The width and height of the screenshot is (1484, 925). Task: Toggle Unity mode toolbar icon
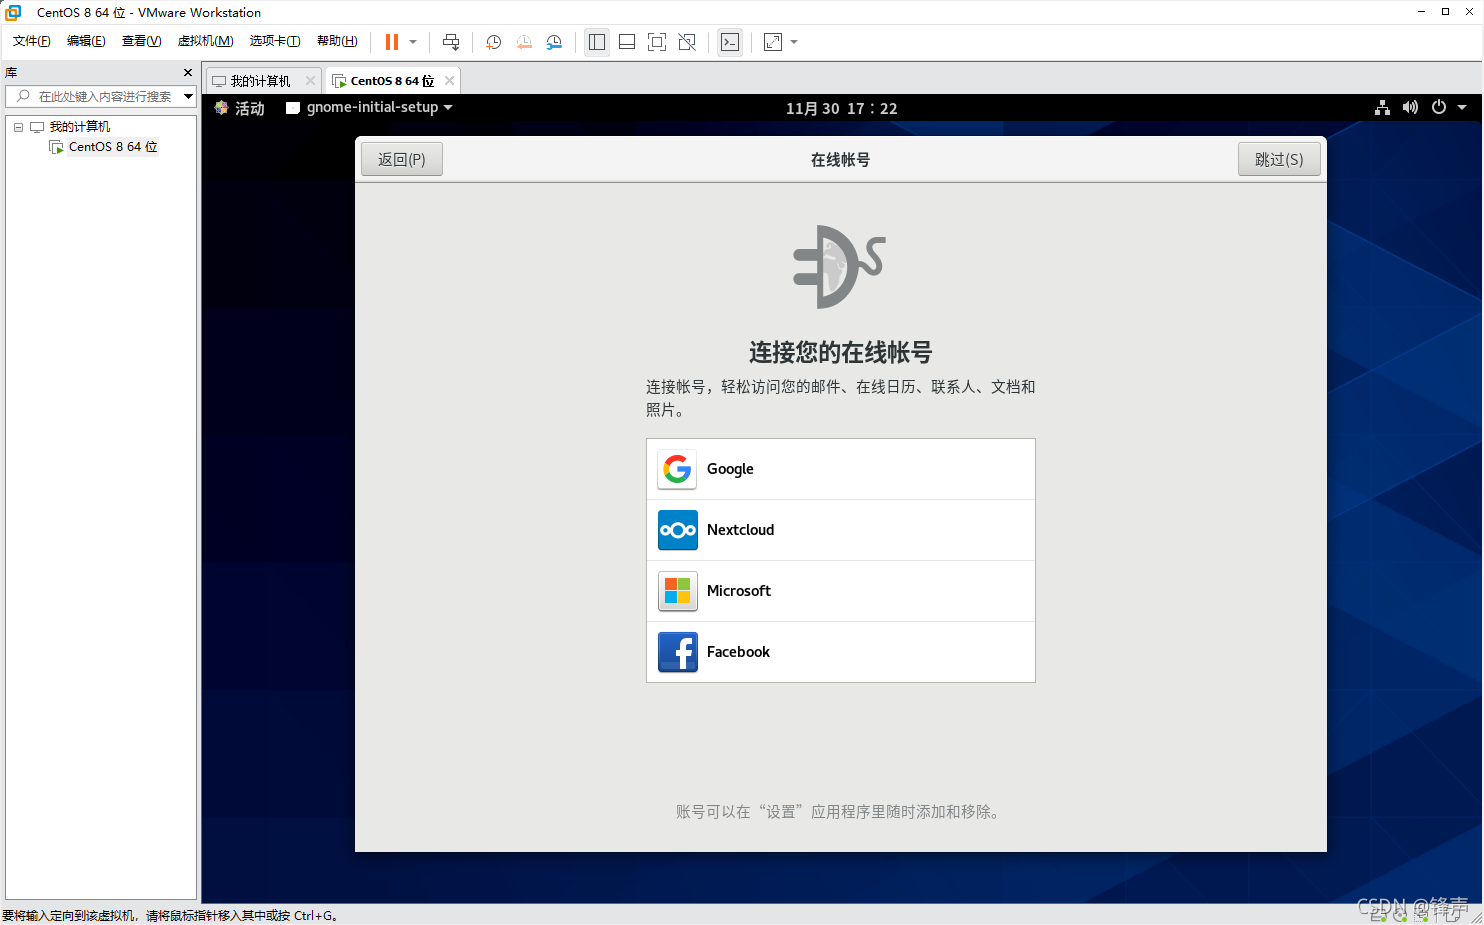(687, 42)
